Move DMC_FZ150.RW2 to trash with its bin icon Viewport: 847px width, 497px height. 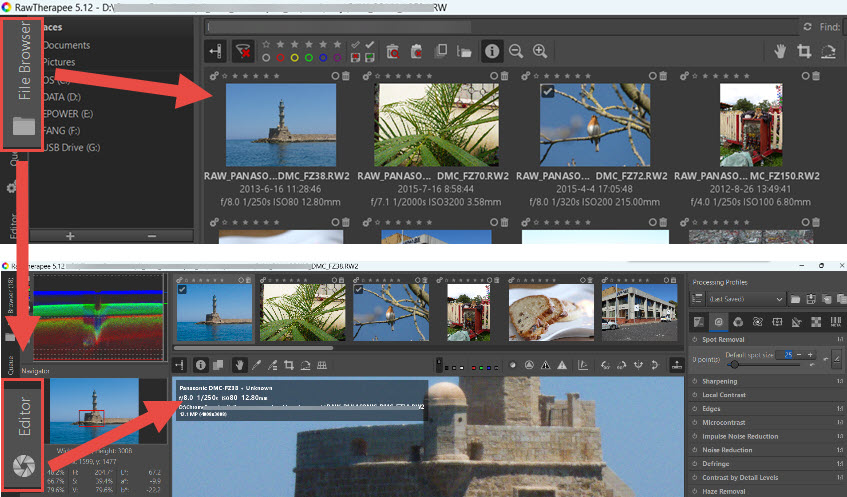click(x=816, y=76)
